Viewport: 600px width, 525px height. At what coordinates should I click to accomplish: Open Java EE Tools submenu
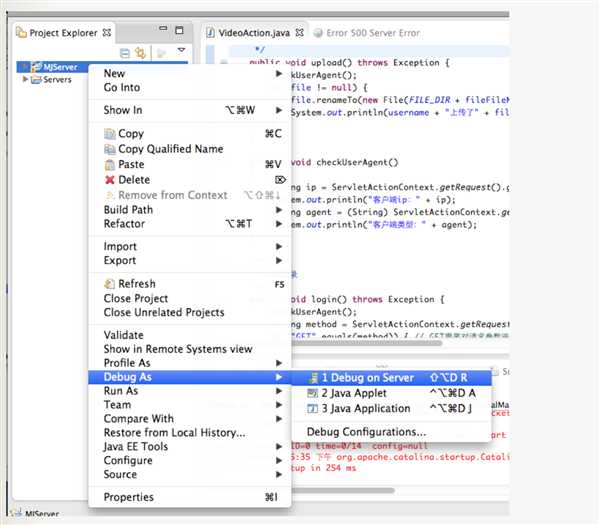click(x=189, y=447)
